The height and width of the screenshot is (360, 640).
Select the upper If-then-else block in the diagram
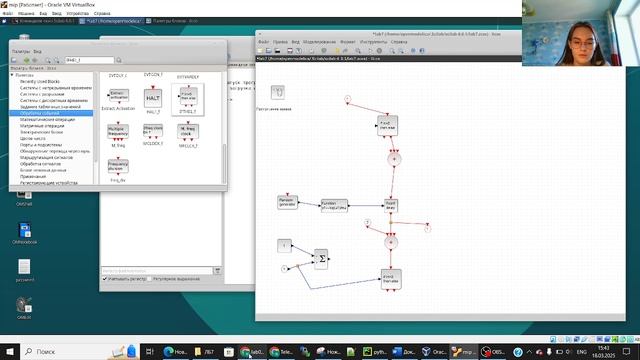pos(387,125)
